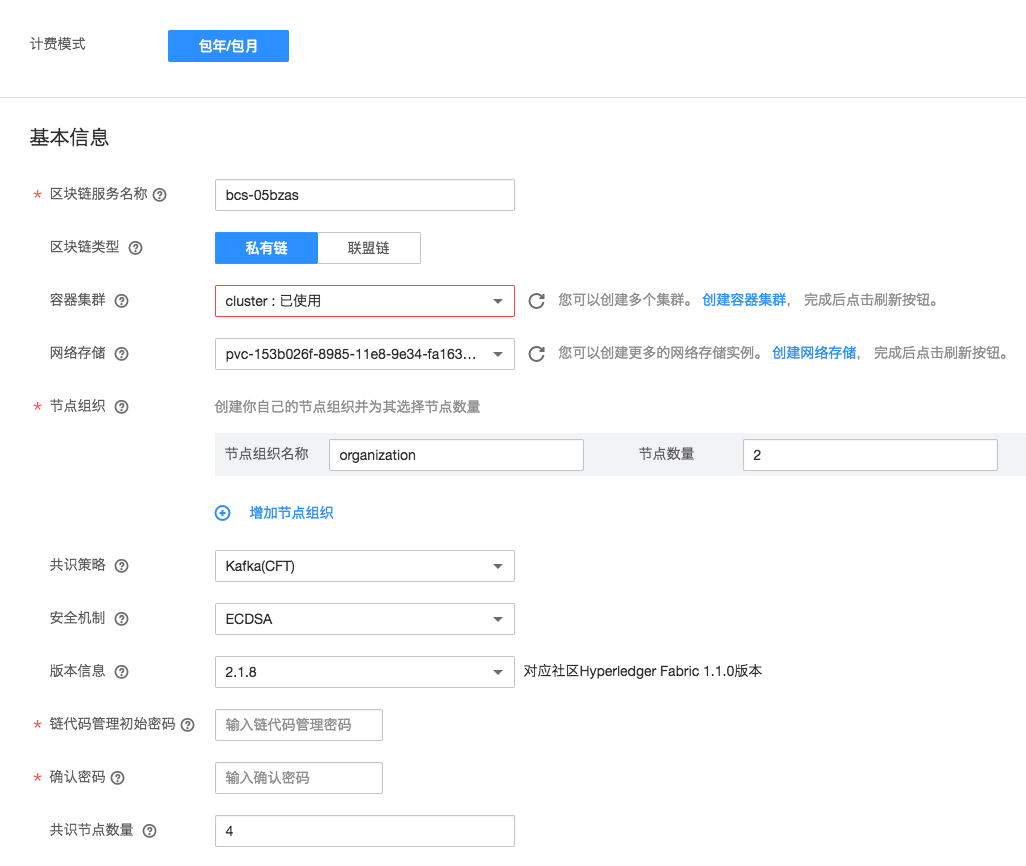
Task: Open the ECDSA security mechanism dropdown
Action: (364, 619)
